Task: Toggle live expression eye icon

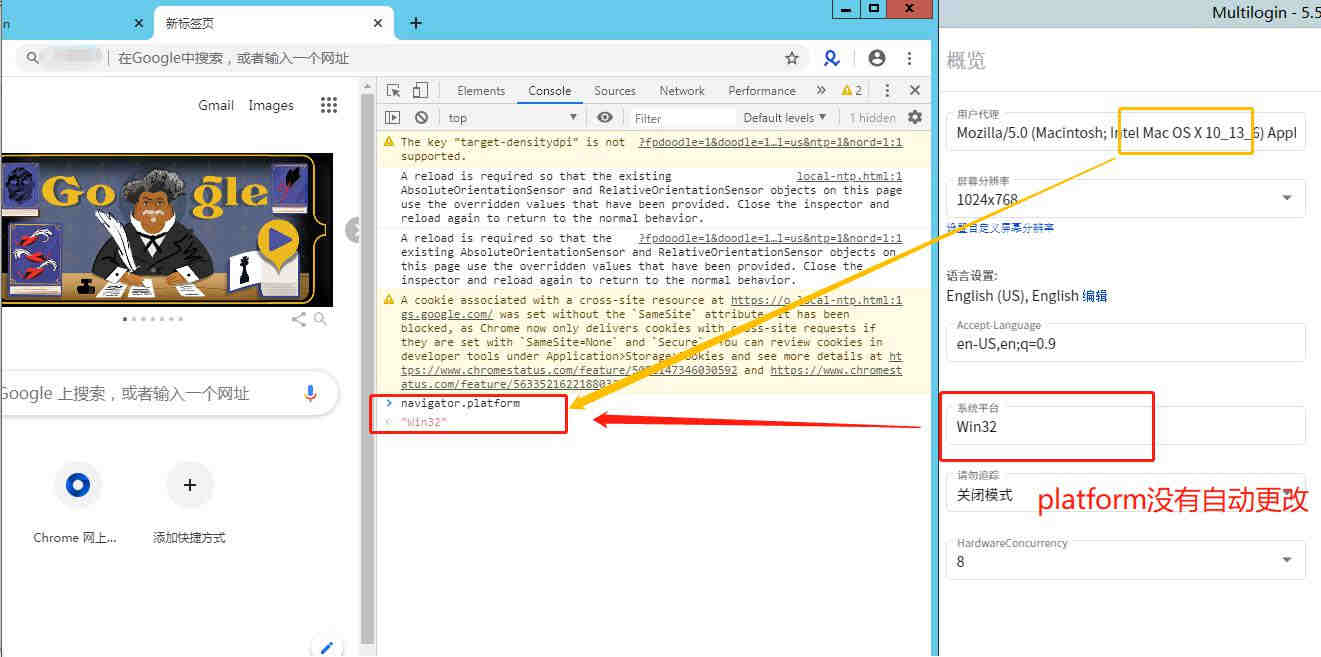Action: click(x=604, y=117)
